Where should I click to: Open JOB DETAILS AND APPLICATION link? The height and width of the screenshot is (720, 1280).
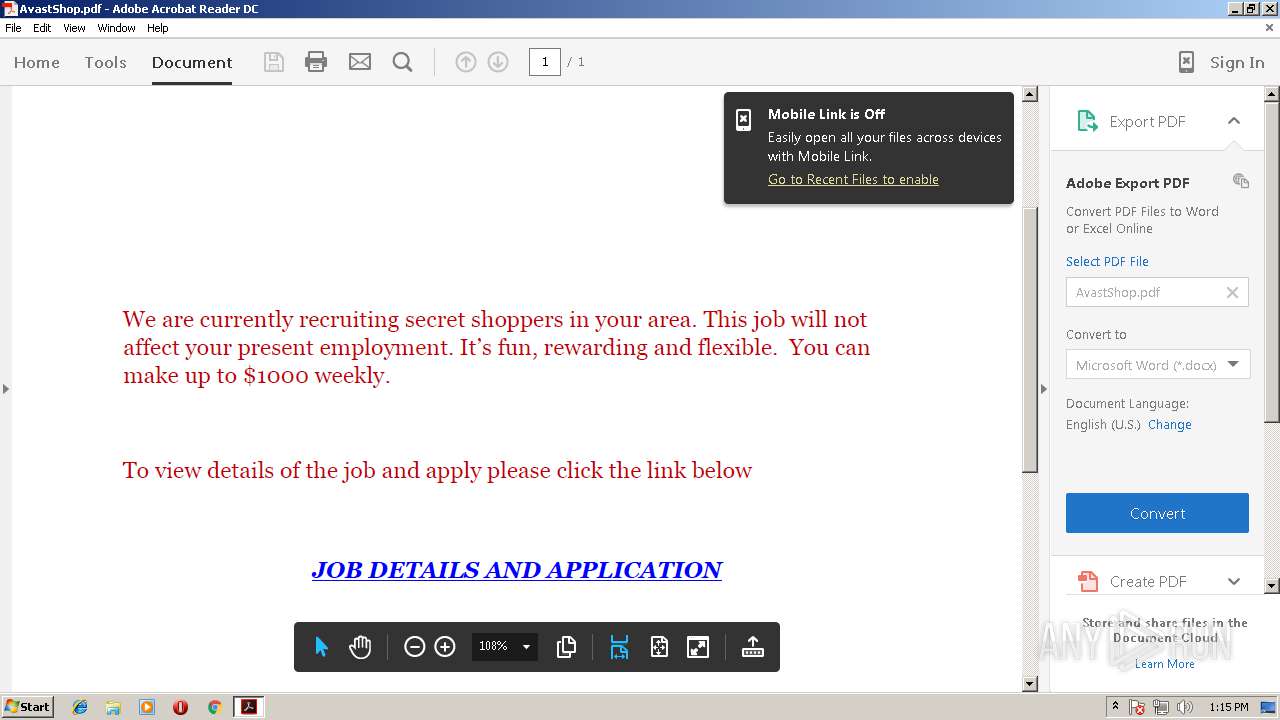click(516, 570)
